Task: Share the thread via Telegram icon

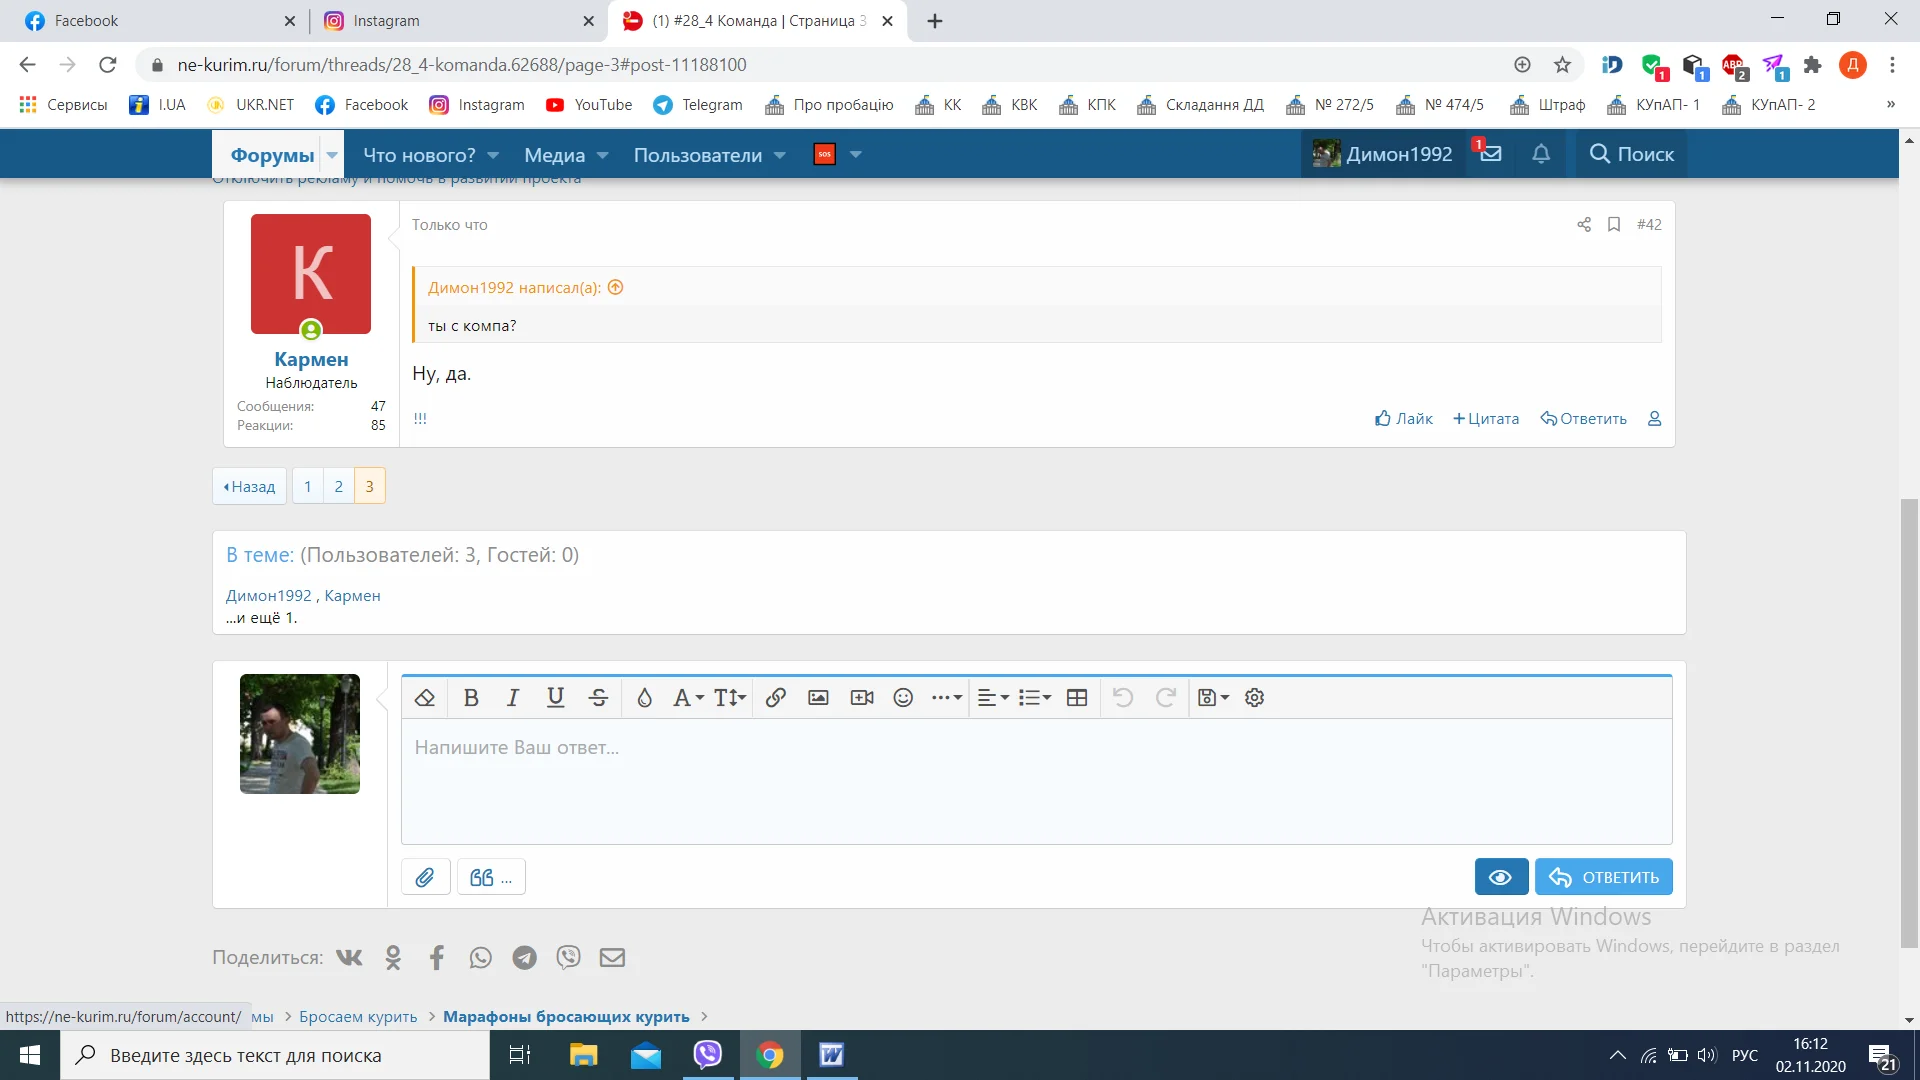Action: (x=524, y=958)
